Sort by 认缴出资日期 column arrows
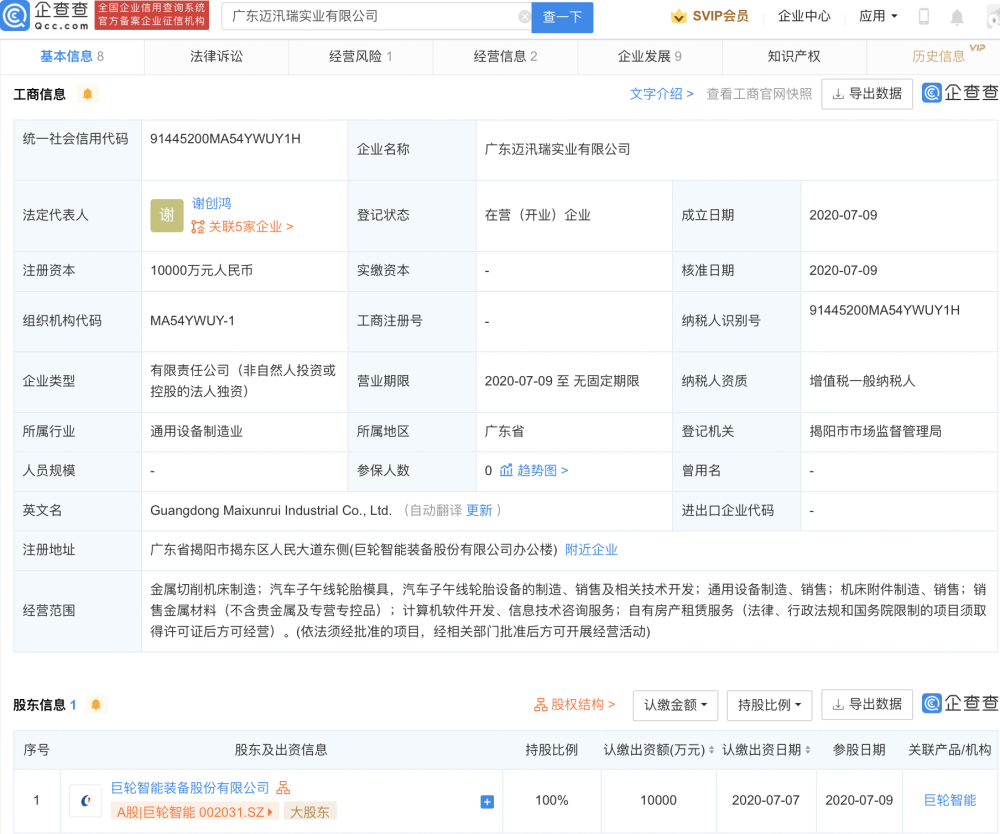The height and width of the screenshot is (834, 1000). [x=807, y=750]
